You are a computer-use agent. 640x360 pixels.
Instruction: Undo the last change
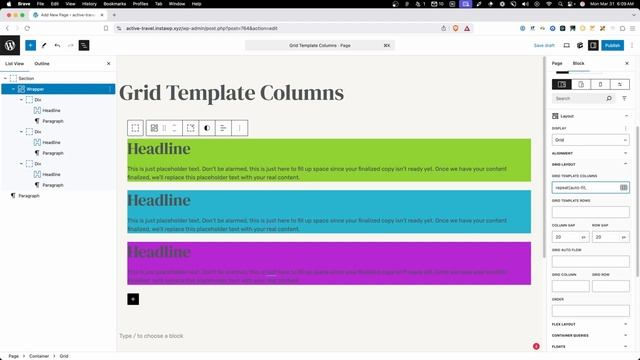(57, 45)
